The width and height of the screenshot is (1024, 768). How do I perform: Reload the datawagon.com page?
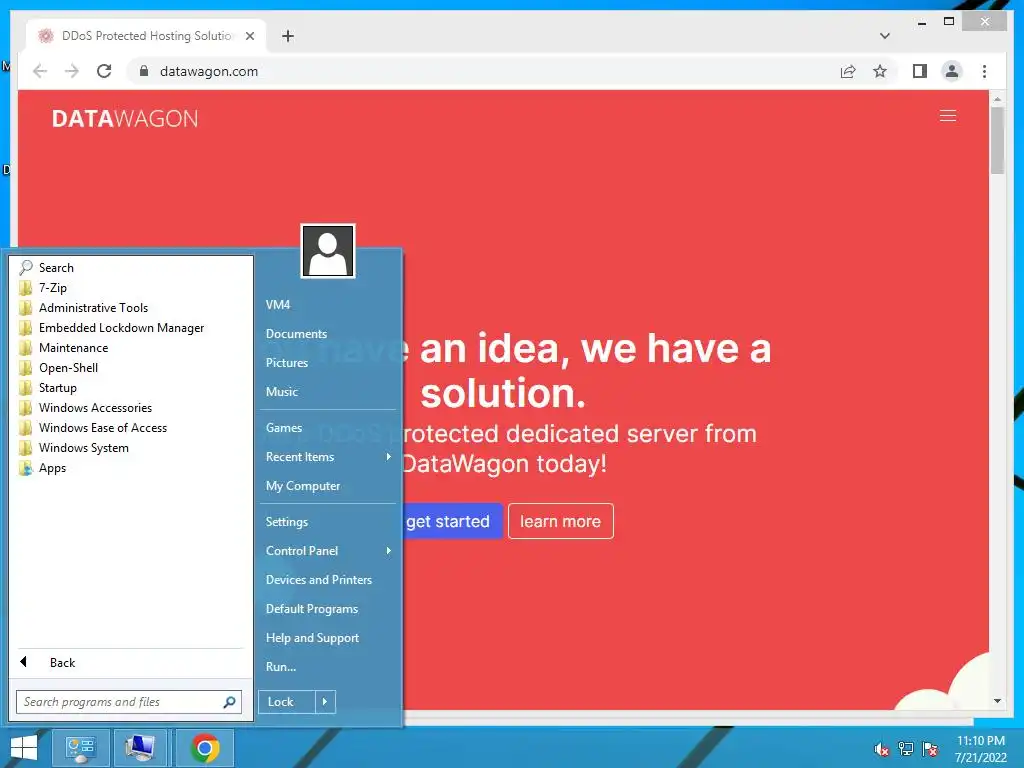(x=104, y=71)
